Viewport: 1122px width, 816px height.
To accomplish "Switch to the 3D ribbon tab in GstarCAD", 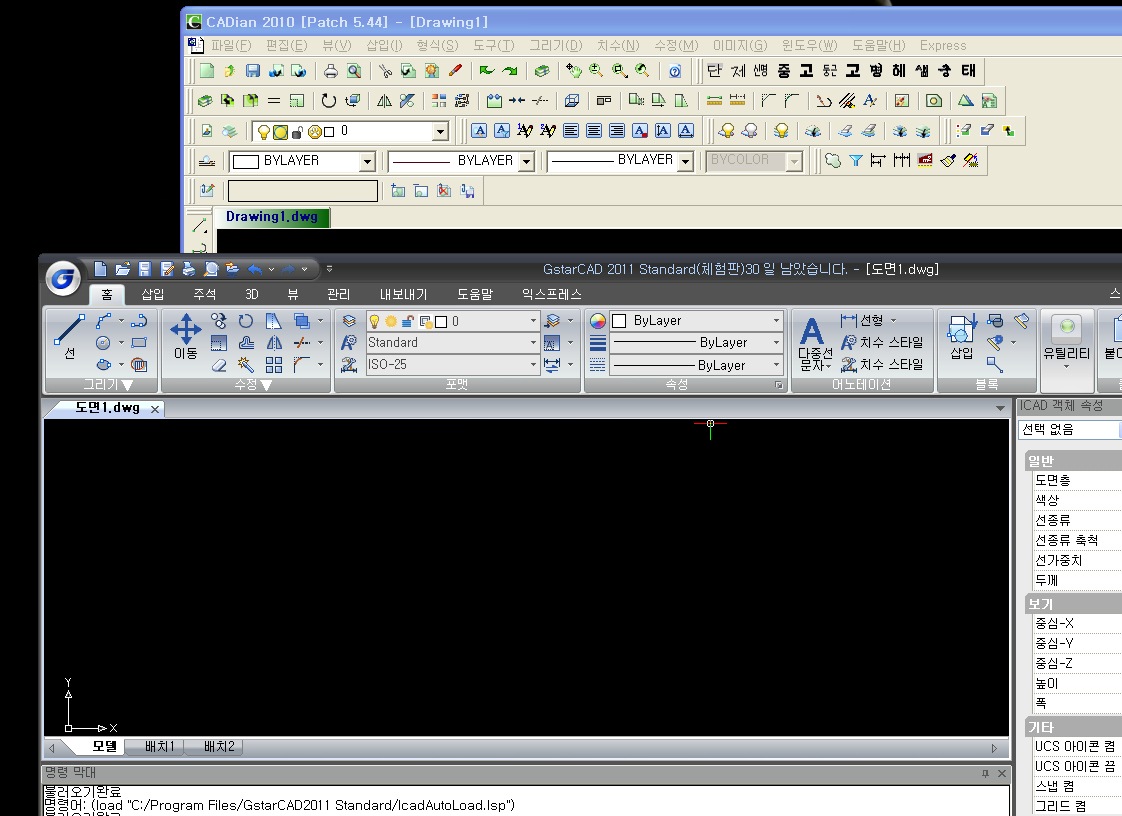I will [252, 294].
